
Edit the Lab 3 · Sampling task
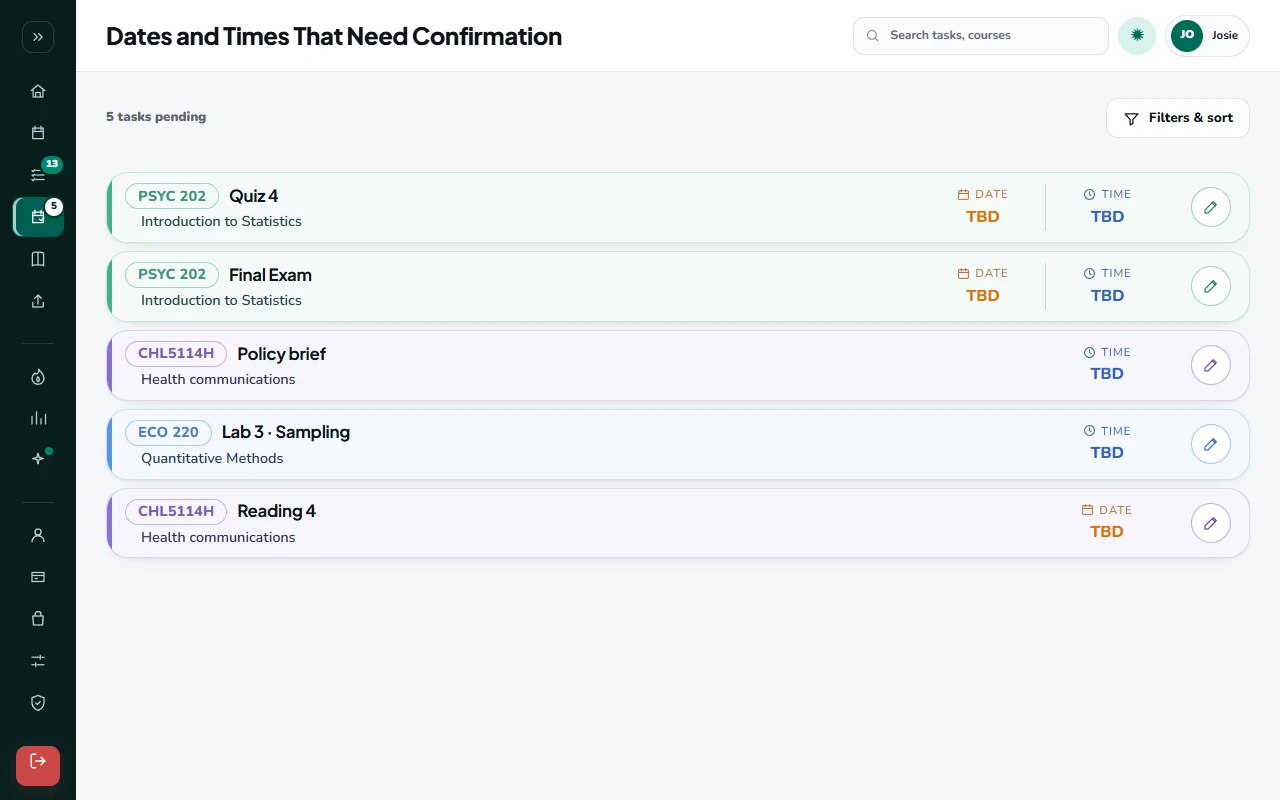coord(1211,444)
